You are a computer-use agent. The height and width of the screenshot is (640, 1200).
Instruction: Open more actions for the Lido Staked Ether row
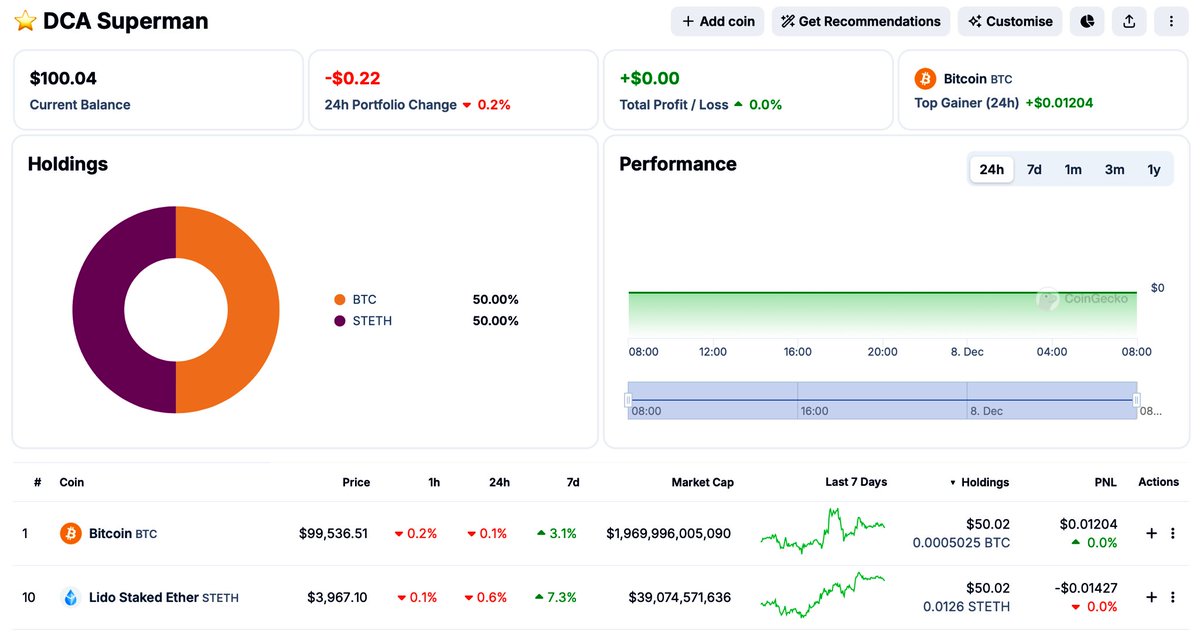click(1173, 597)
